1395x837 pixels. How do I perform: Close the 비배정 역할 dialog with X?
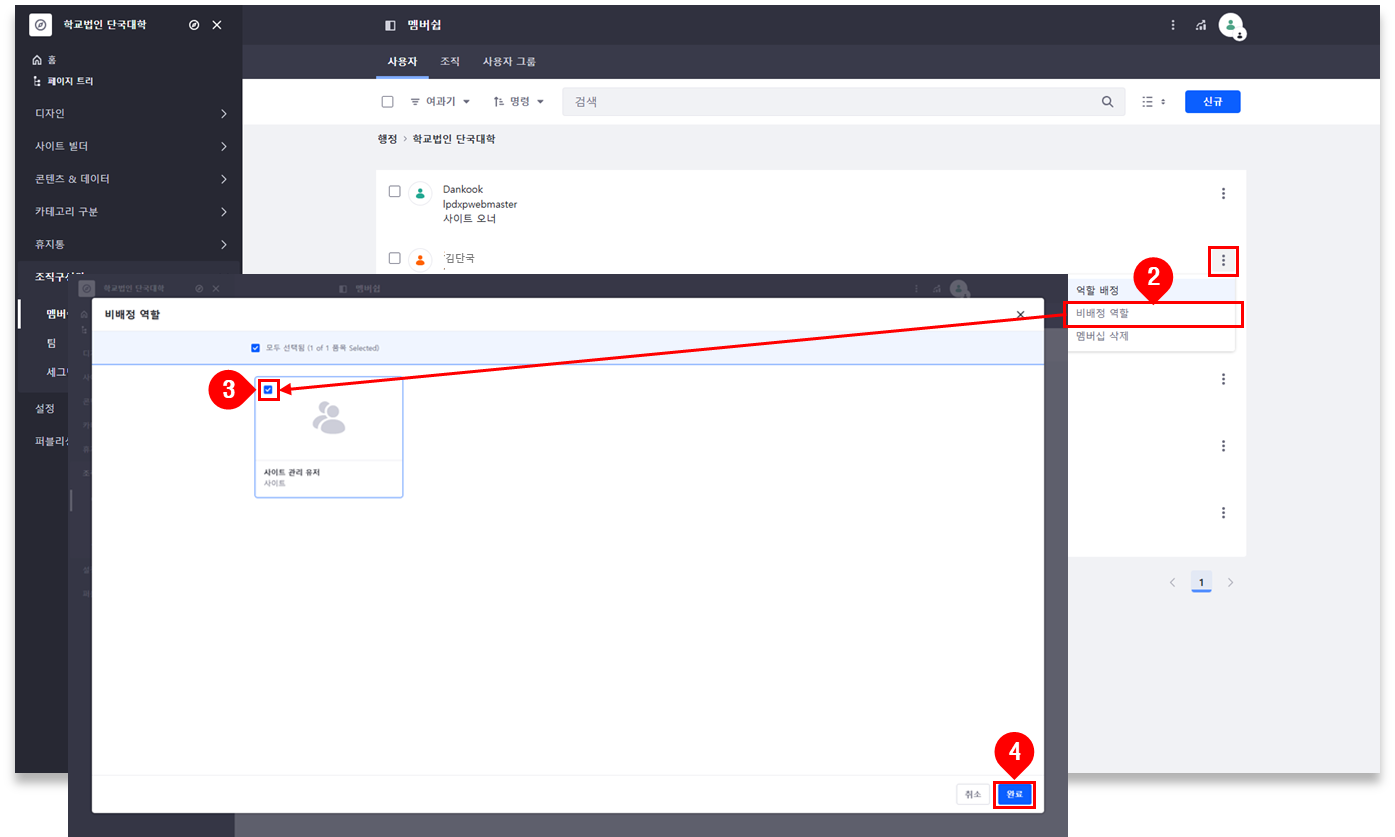[1020, 314]
